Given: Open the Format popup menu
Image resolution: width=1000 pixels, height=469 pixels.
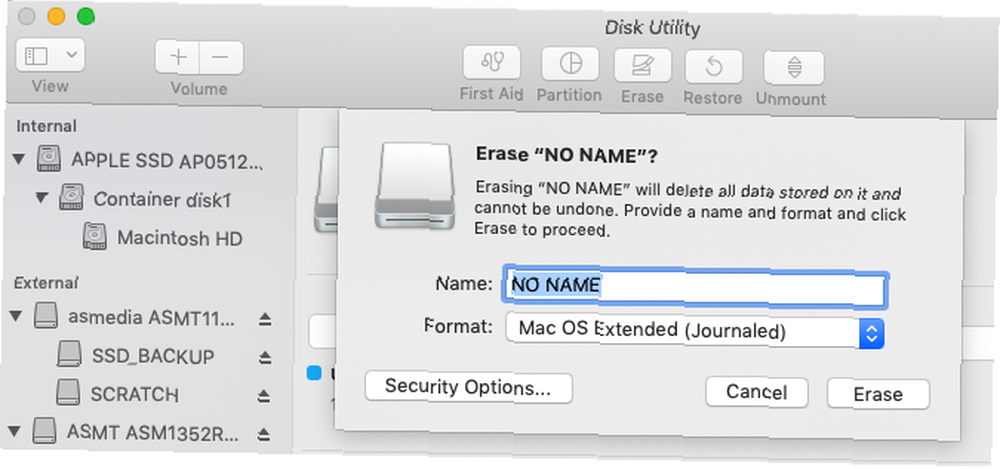Looking at the screenshot, I should [x=694, y=331].
